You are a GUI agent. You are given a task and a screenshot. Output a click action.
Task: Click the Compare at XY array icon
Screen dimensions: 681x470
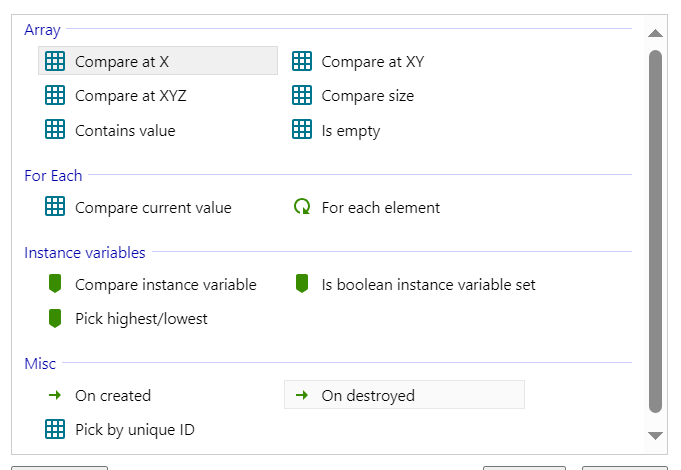click(302, 61)
